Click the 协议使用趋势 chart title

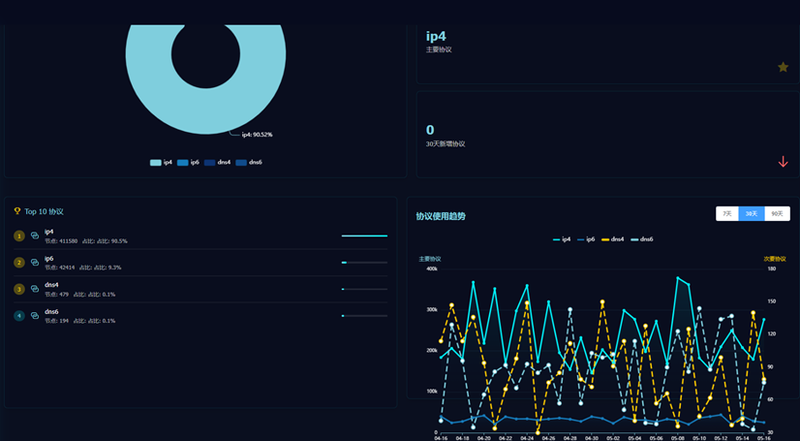[x=441, y=216]
